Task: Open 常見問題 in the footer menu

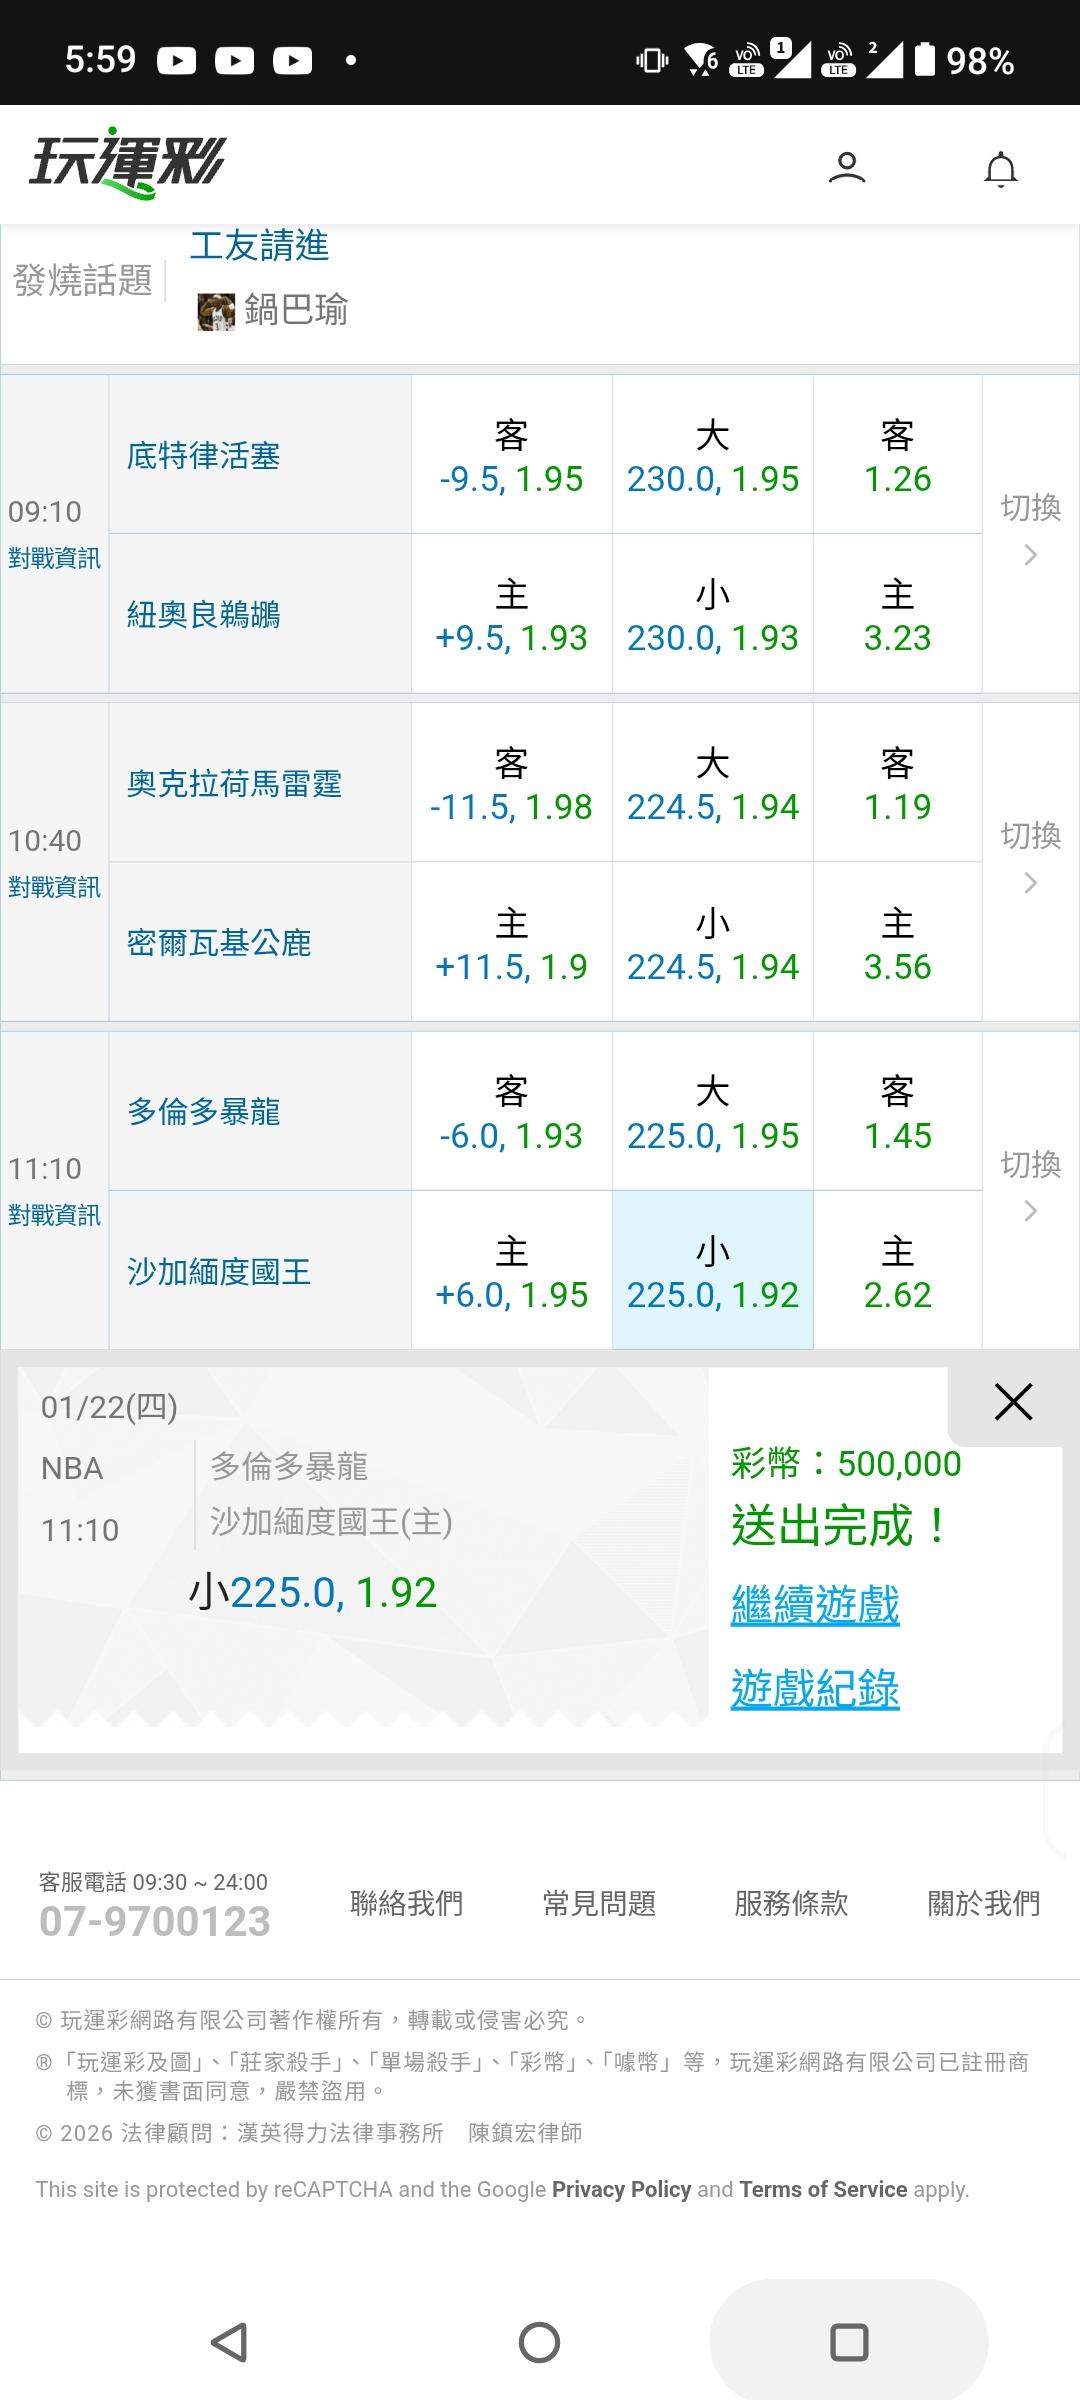Action: (x=599, y=1903)
